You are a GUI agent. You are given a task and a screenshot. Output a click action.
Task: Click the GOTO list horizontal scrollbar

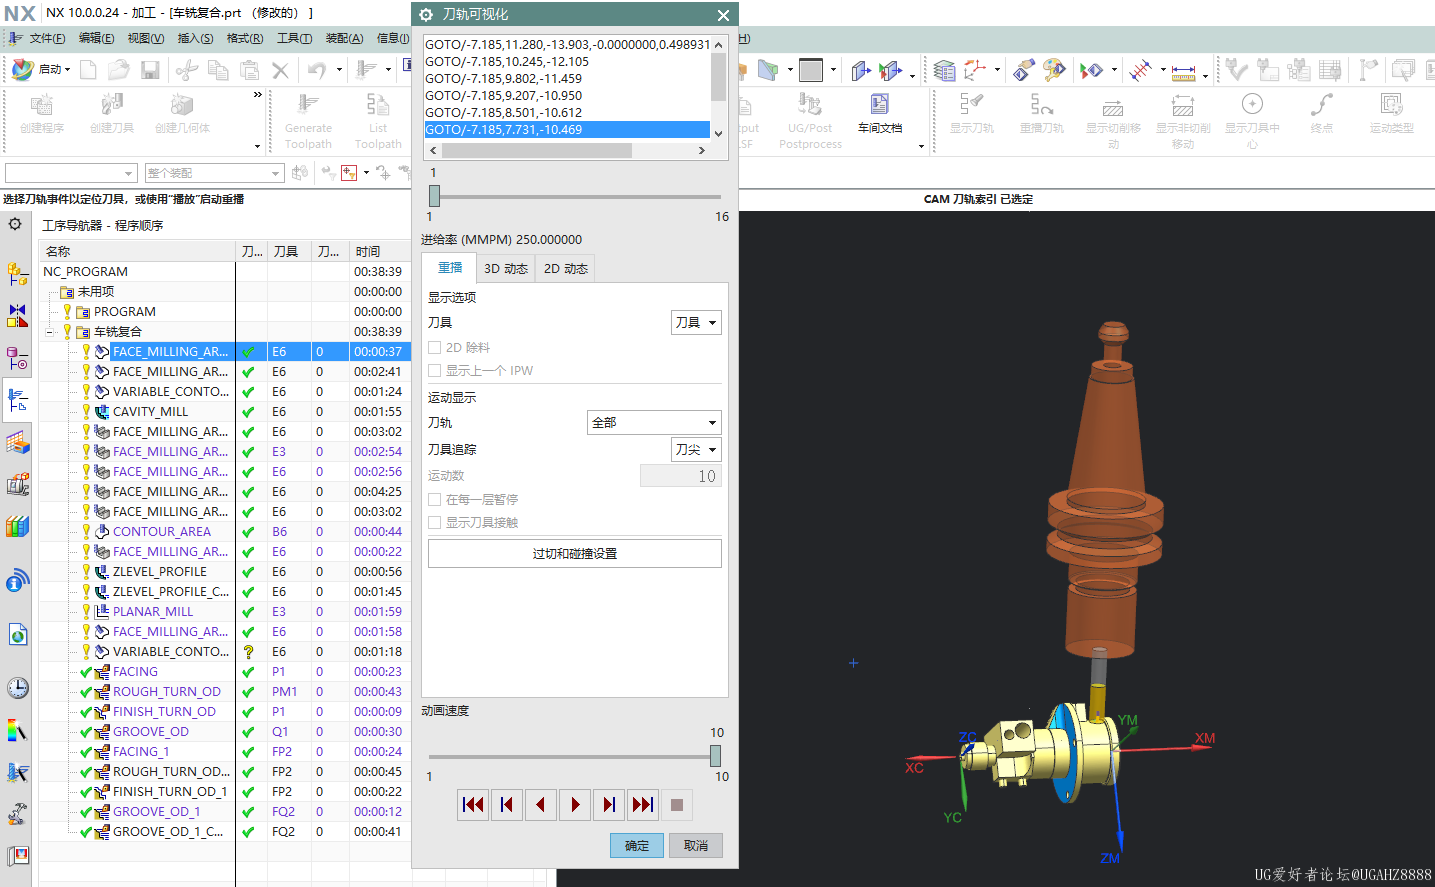[568, 150]
